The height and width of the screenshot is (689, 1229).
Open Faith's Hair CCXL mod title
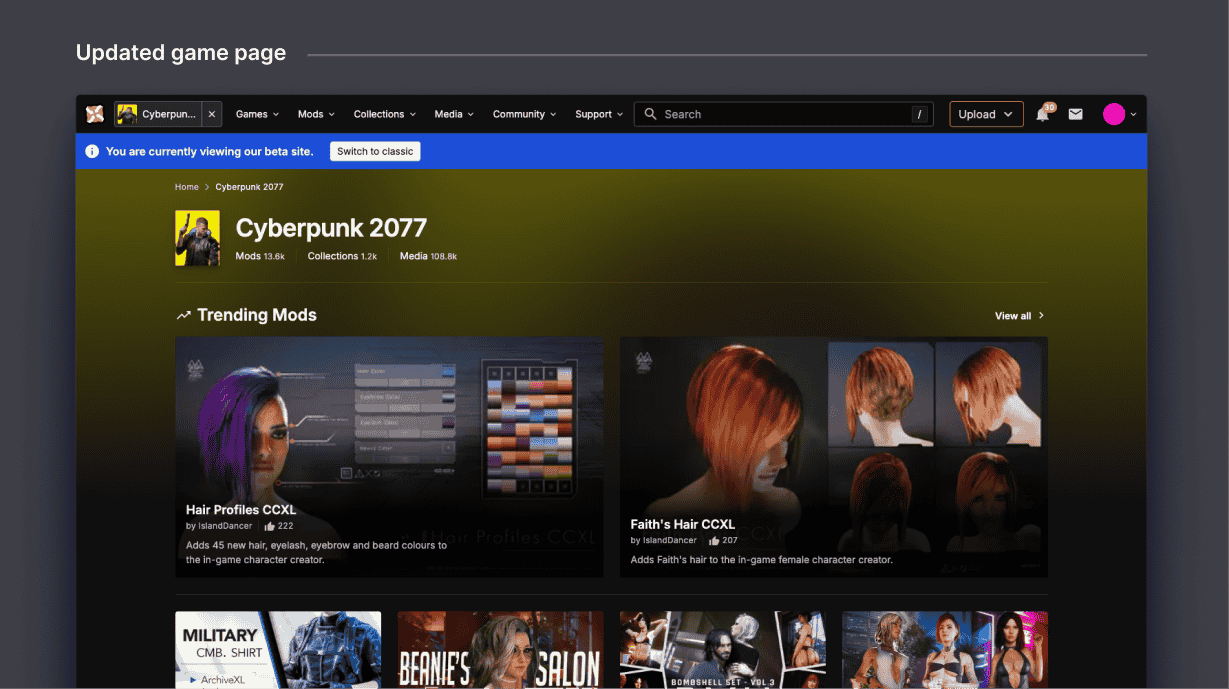coord(683,524)
